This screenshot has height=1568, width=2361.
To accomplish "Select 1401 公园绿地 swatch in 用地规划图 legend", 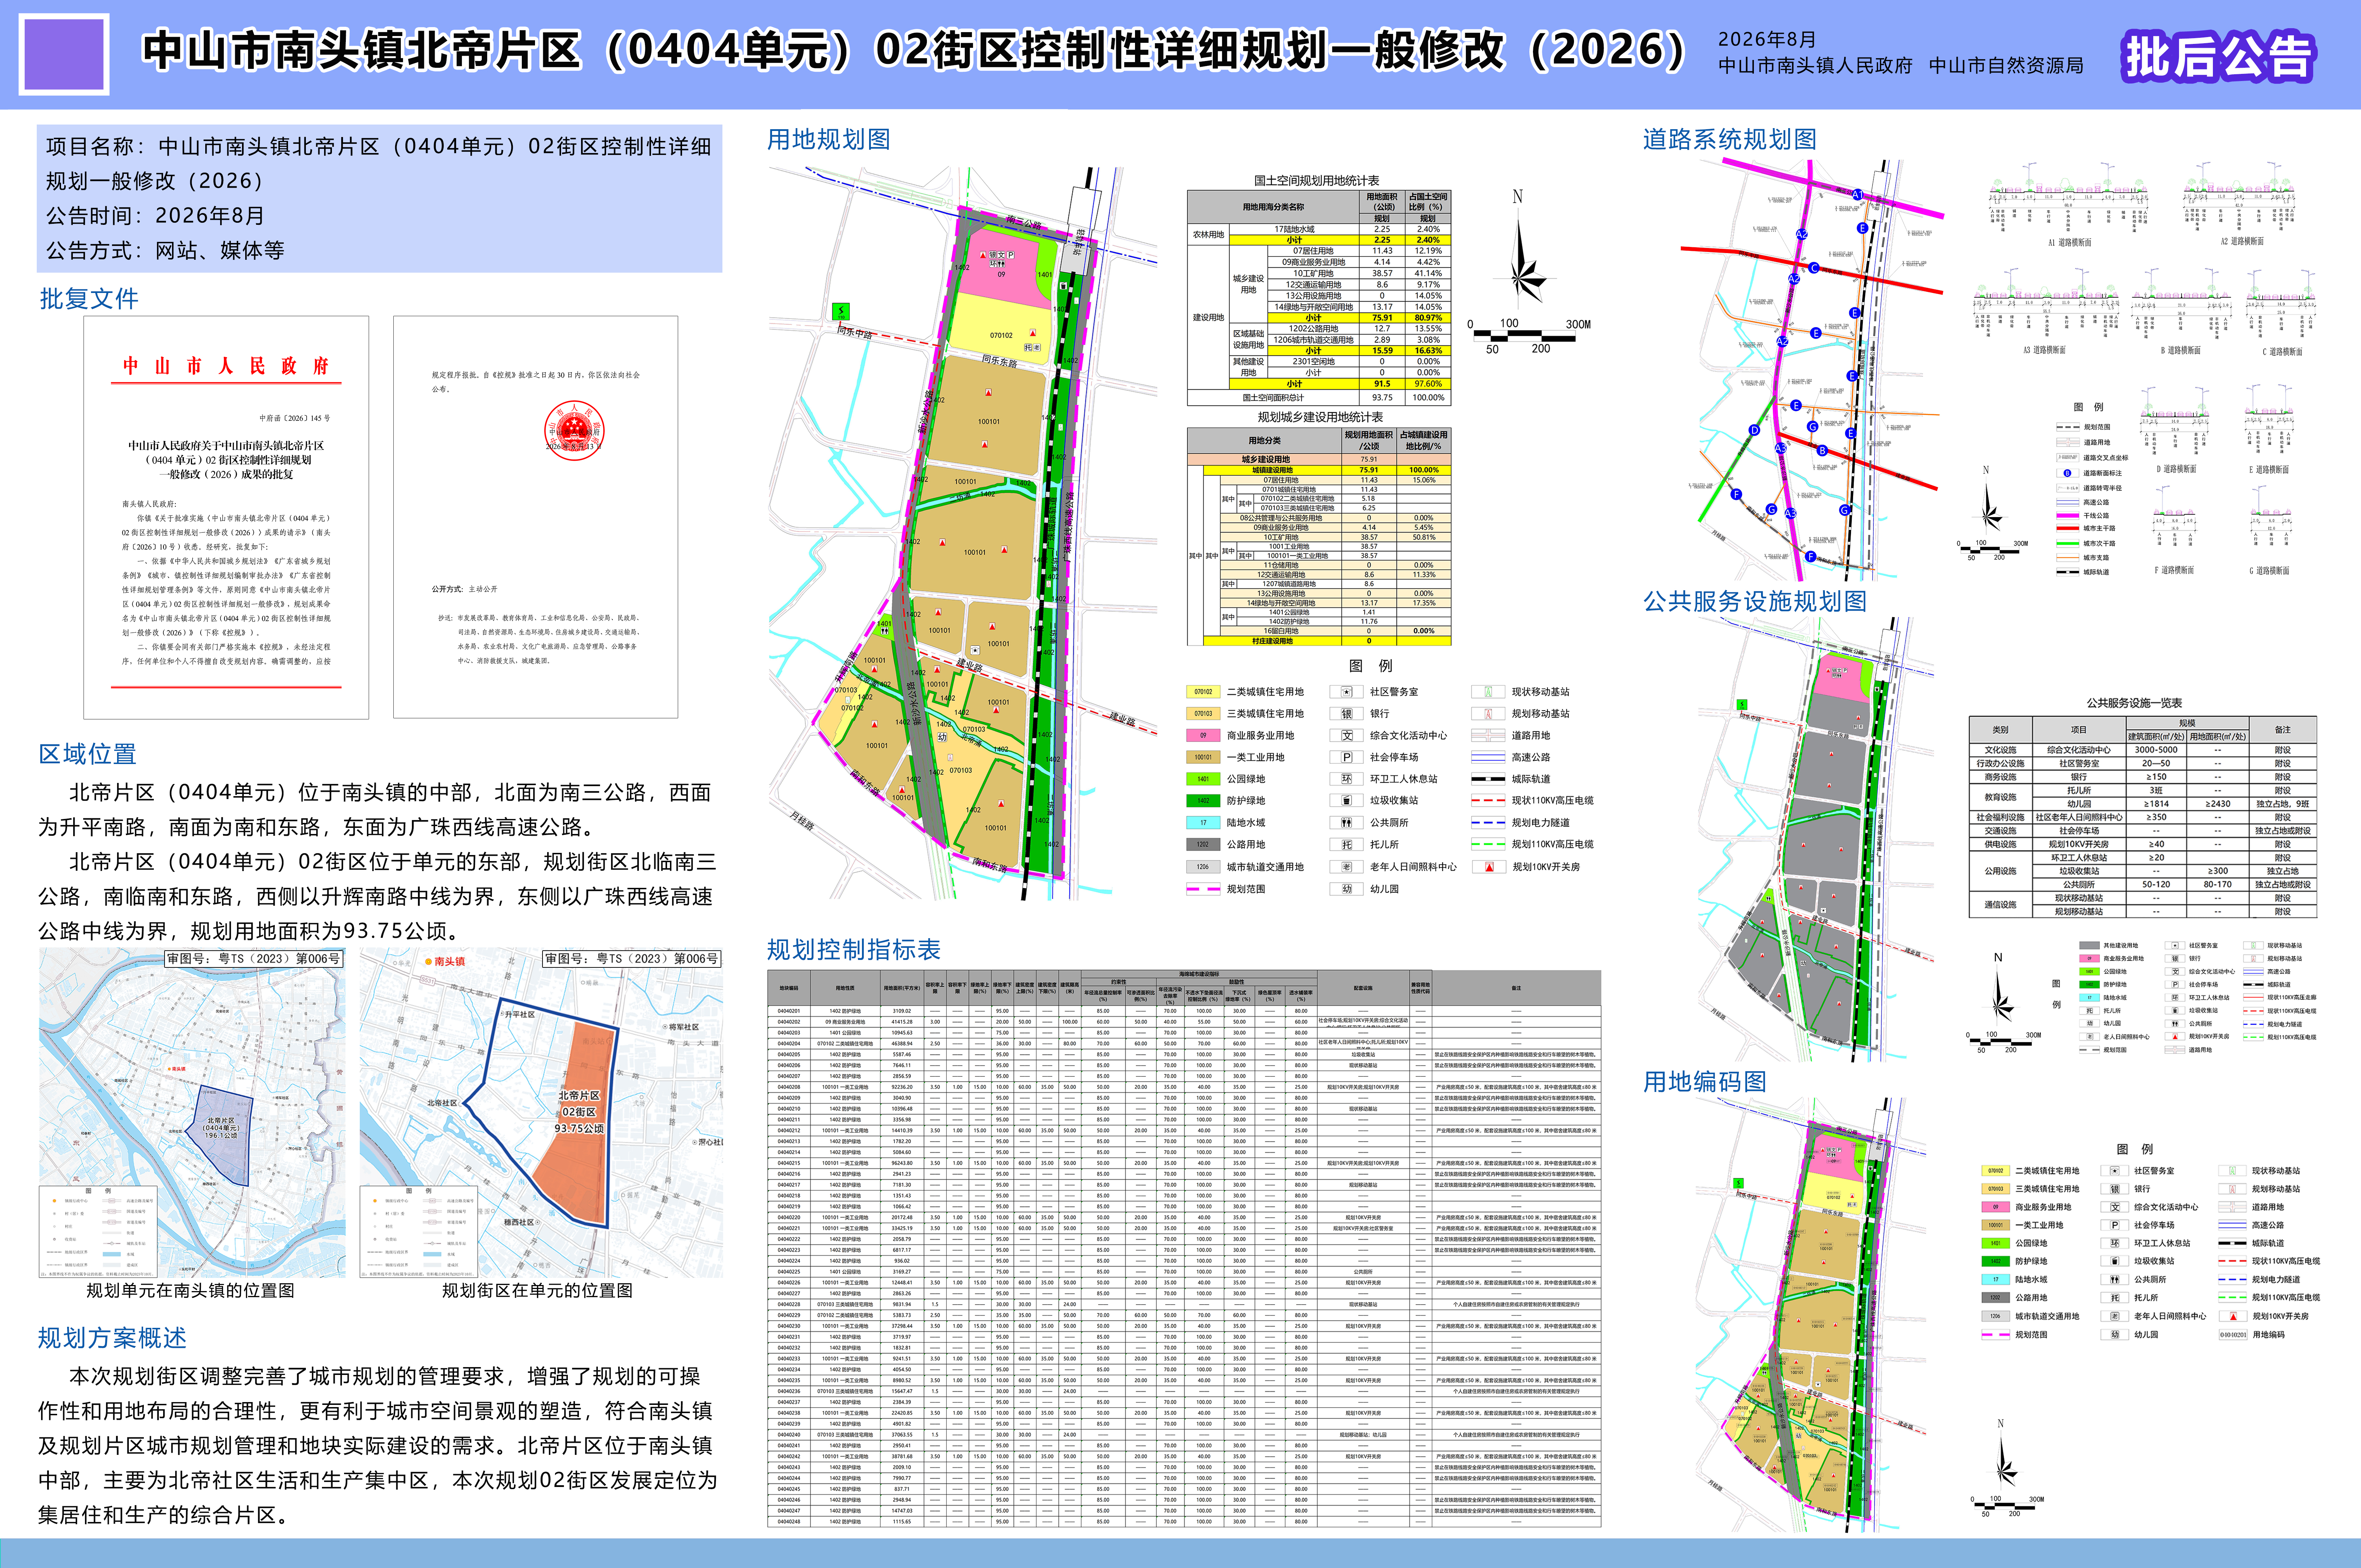I will coord(1203,779).
